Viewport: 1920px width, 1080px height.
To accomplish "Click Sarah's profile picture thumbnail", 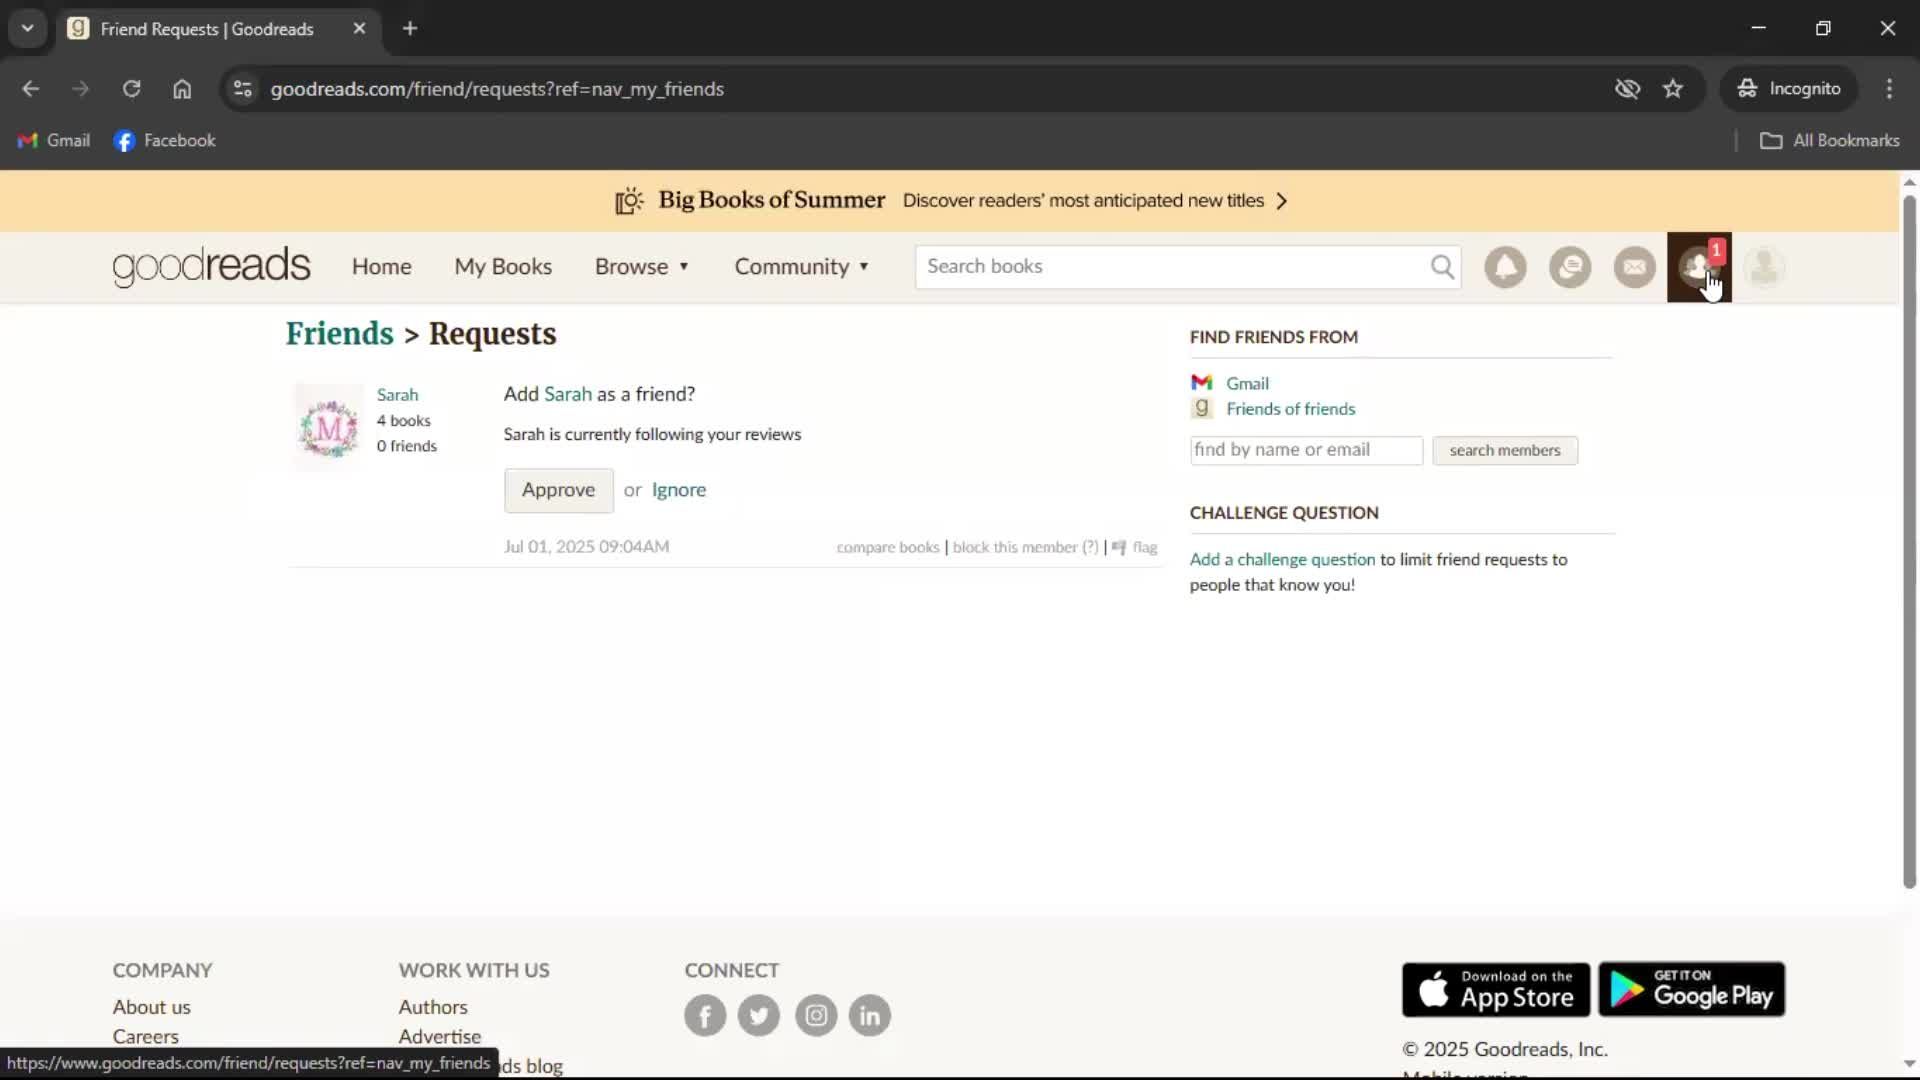I will (328, 427).
